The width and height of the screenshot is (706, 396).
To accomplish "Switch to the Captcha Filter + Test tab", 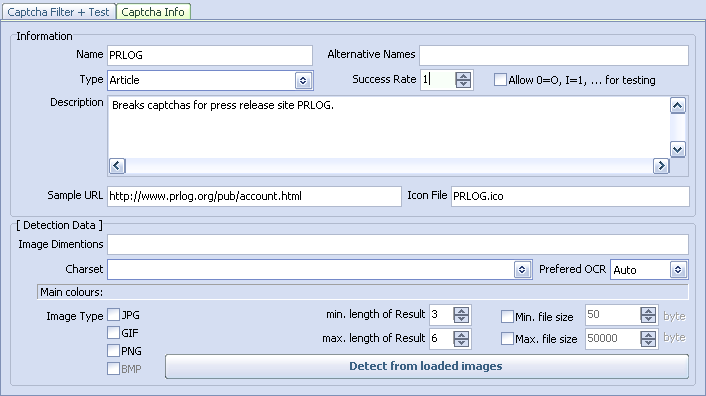I will pyautogui.click(x=59, y=12).
